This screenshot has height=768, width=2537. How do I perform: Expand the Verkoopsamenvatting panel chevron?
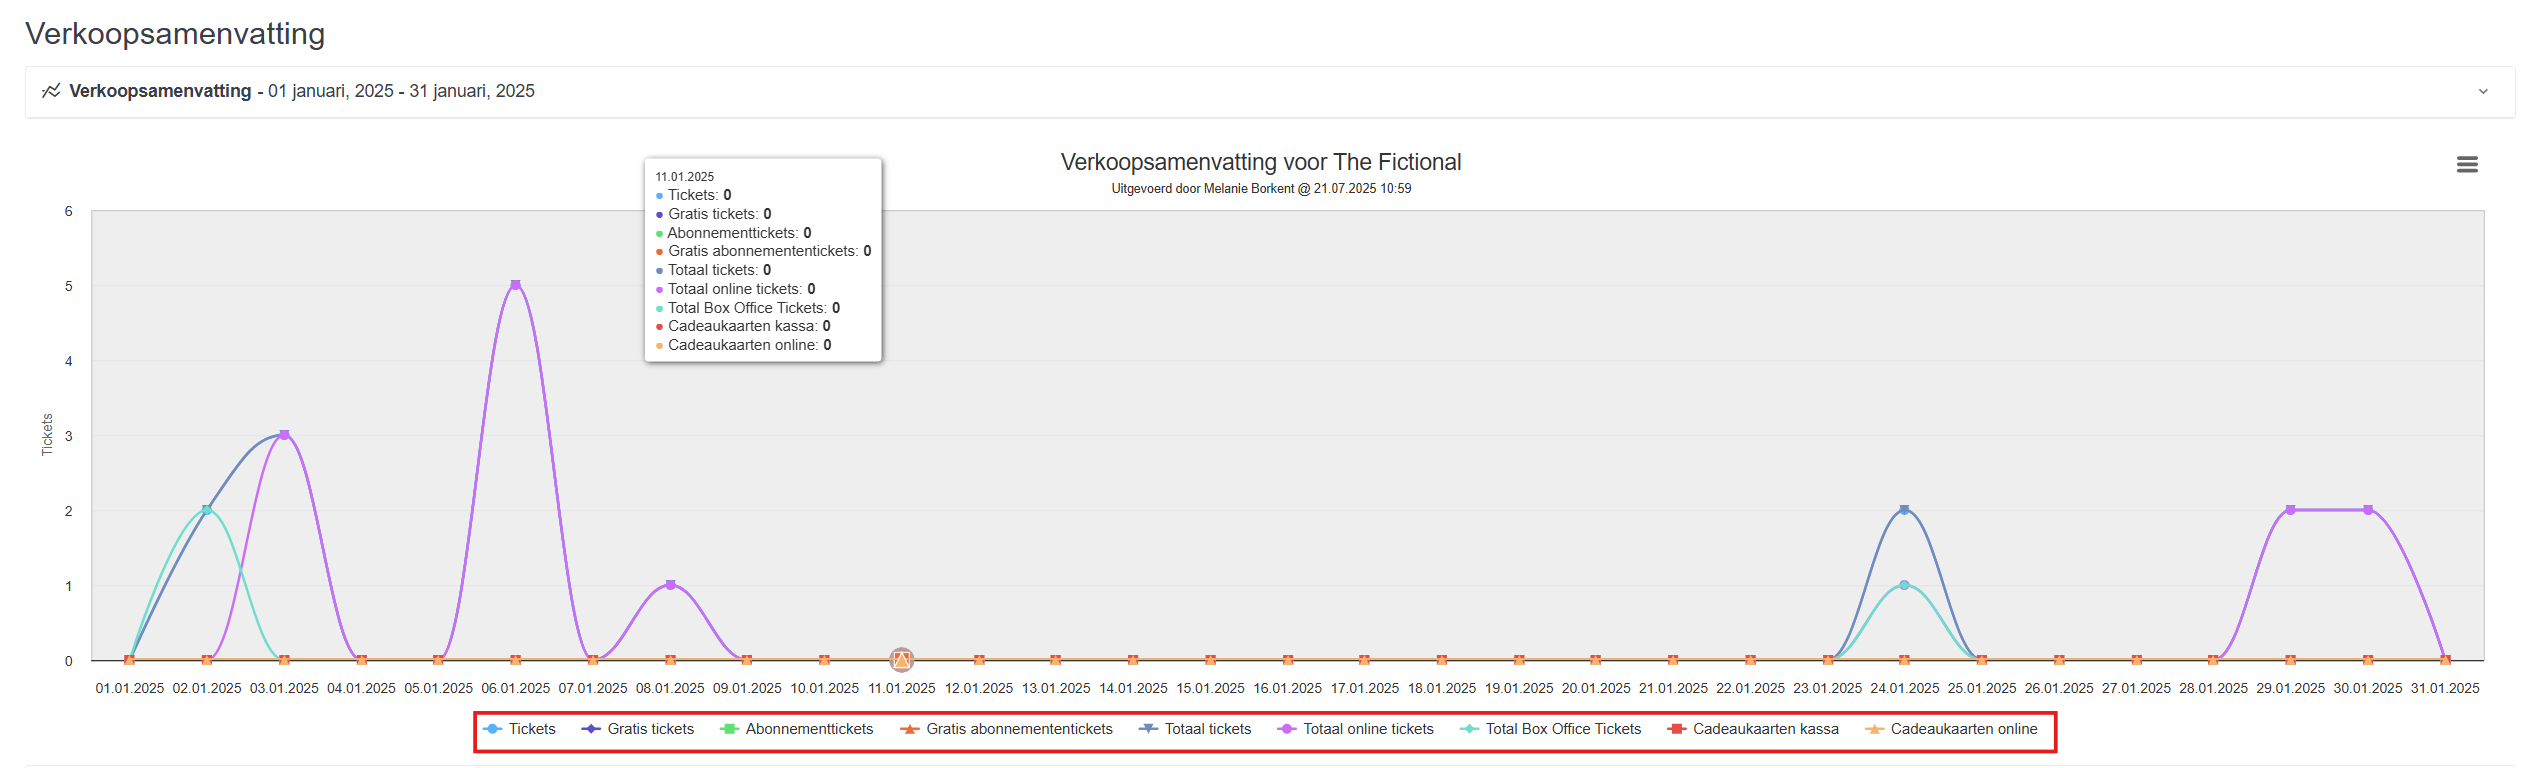coord(2483,92)
